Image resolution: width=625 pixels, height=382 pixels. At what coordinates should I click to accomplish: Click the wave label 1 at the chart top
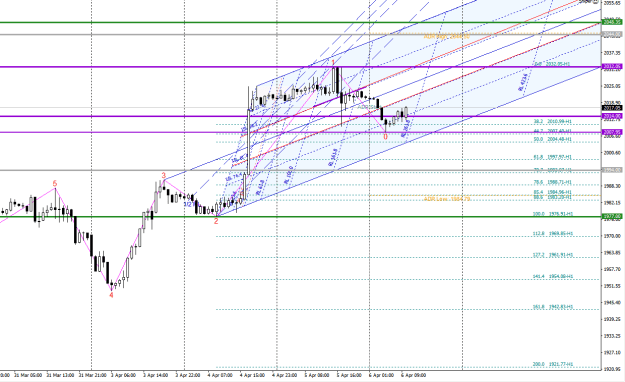[x=333, y=62]
